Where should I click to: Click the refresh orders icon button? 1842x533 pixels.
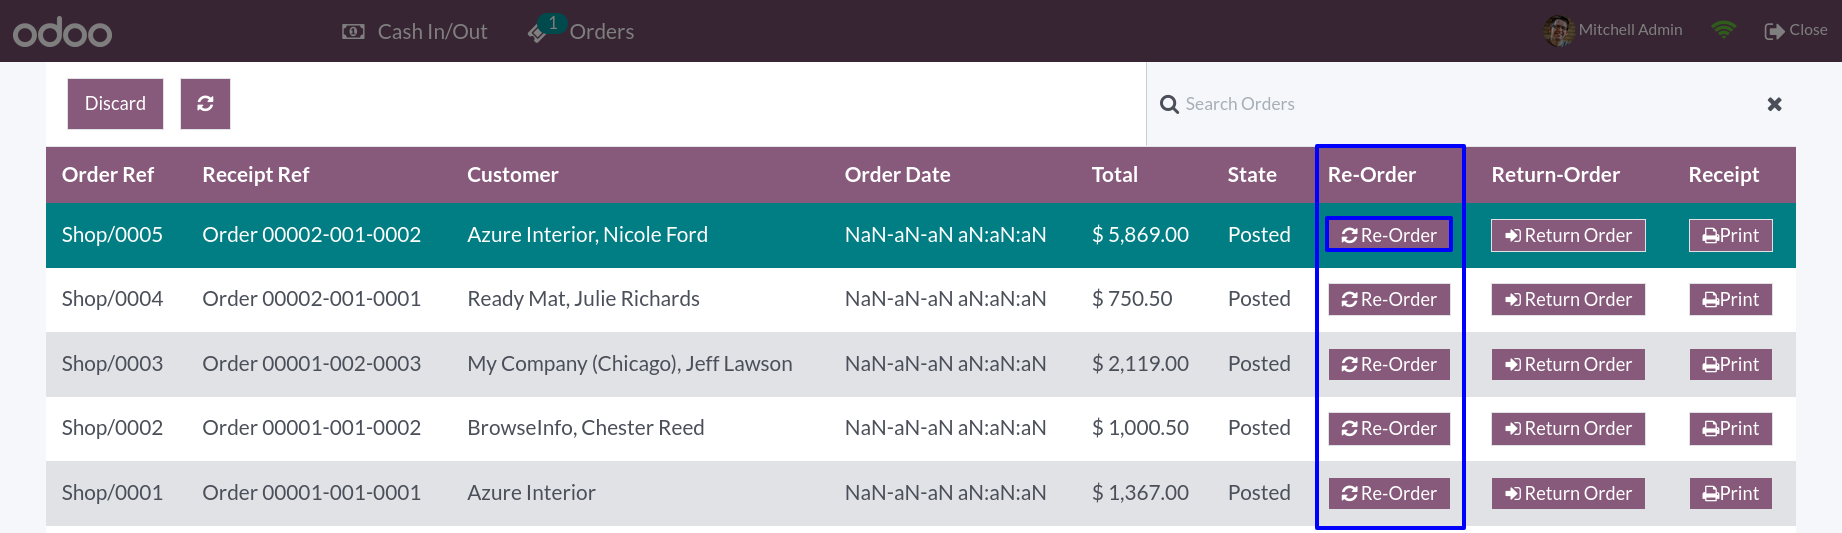tap(205, 104)
